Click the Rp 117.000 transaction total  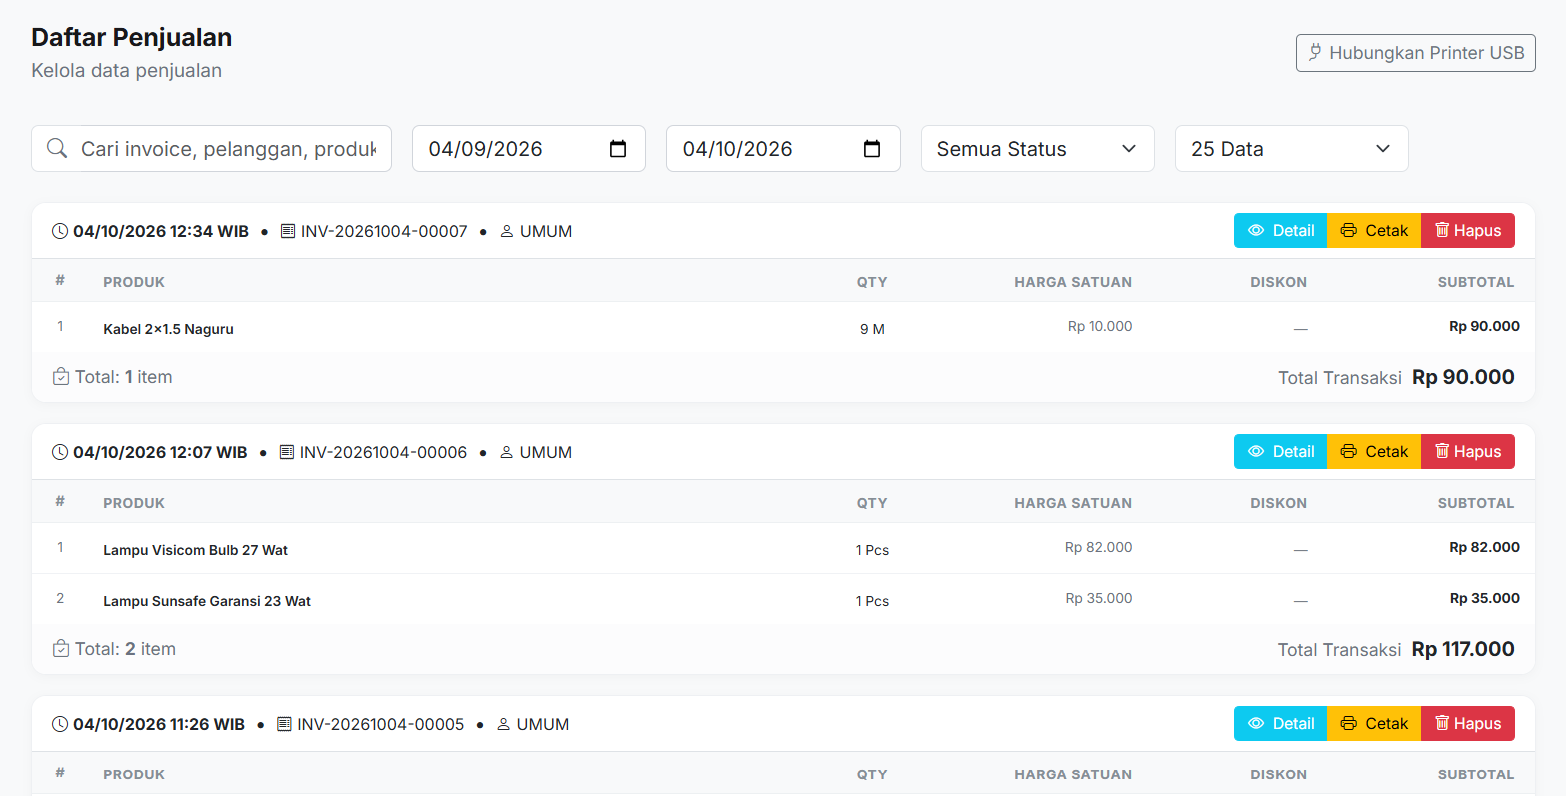point(1463,649)
